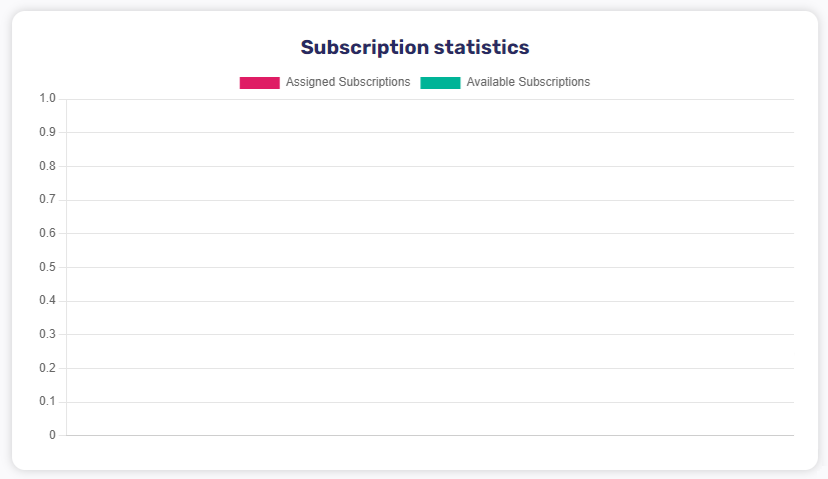Click the 0.1 y-axis tick label
Image resolution: width=828 pixels, height=479 pixels.
47,401
